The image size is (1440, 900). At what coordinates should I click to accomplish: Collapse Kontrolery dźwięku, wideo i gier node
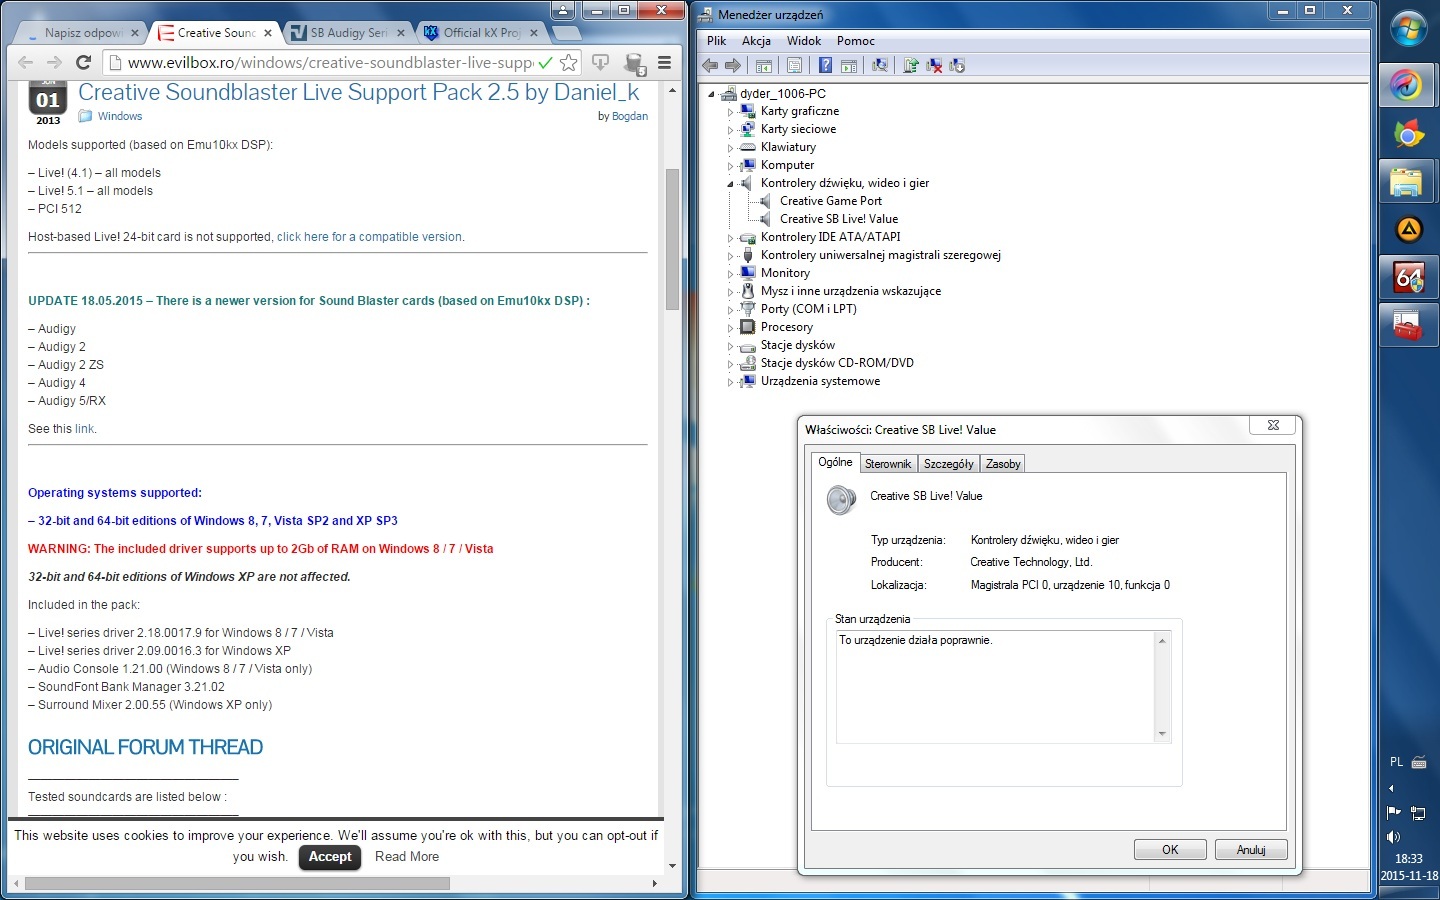tap(730, 184)
